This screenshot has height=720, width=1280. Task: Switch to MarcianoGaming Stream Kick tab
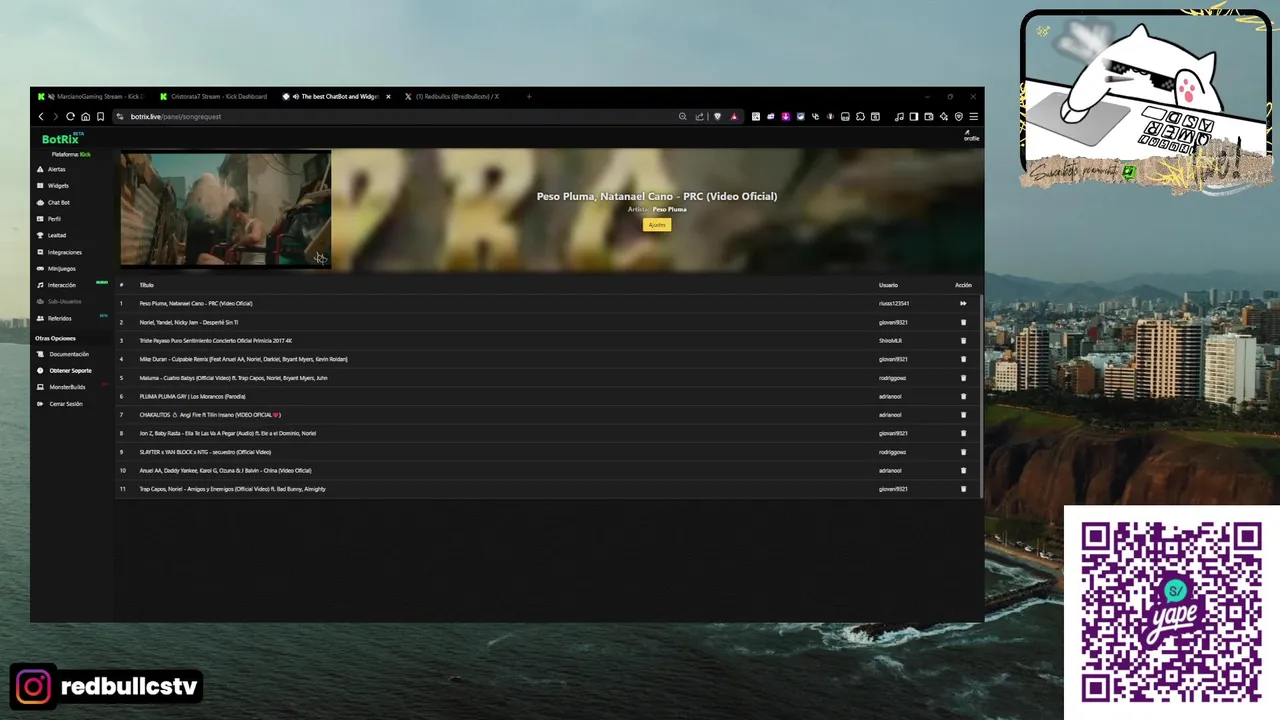coord(92,97)
